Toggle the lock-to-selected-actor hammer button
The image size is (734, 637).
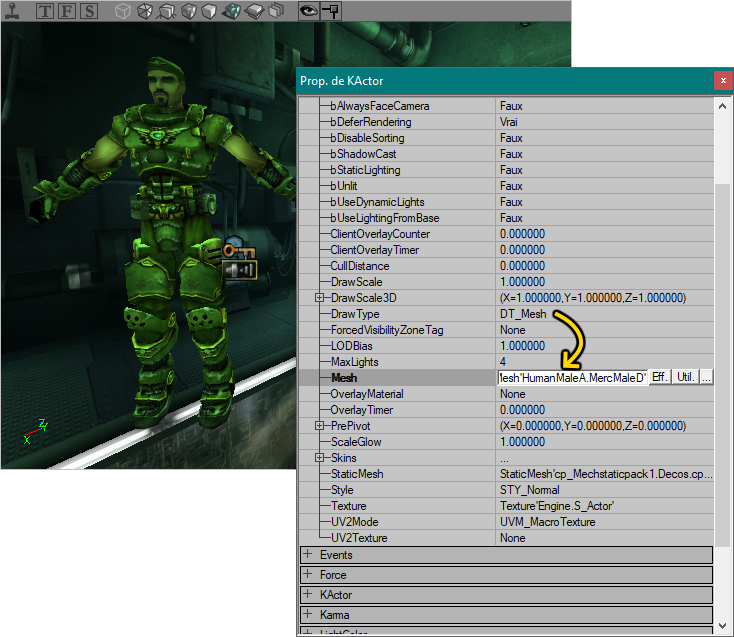tap(331, 11)
